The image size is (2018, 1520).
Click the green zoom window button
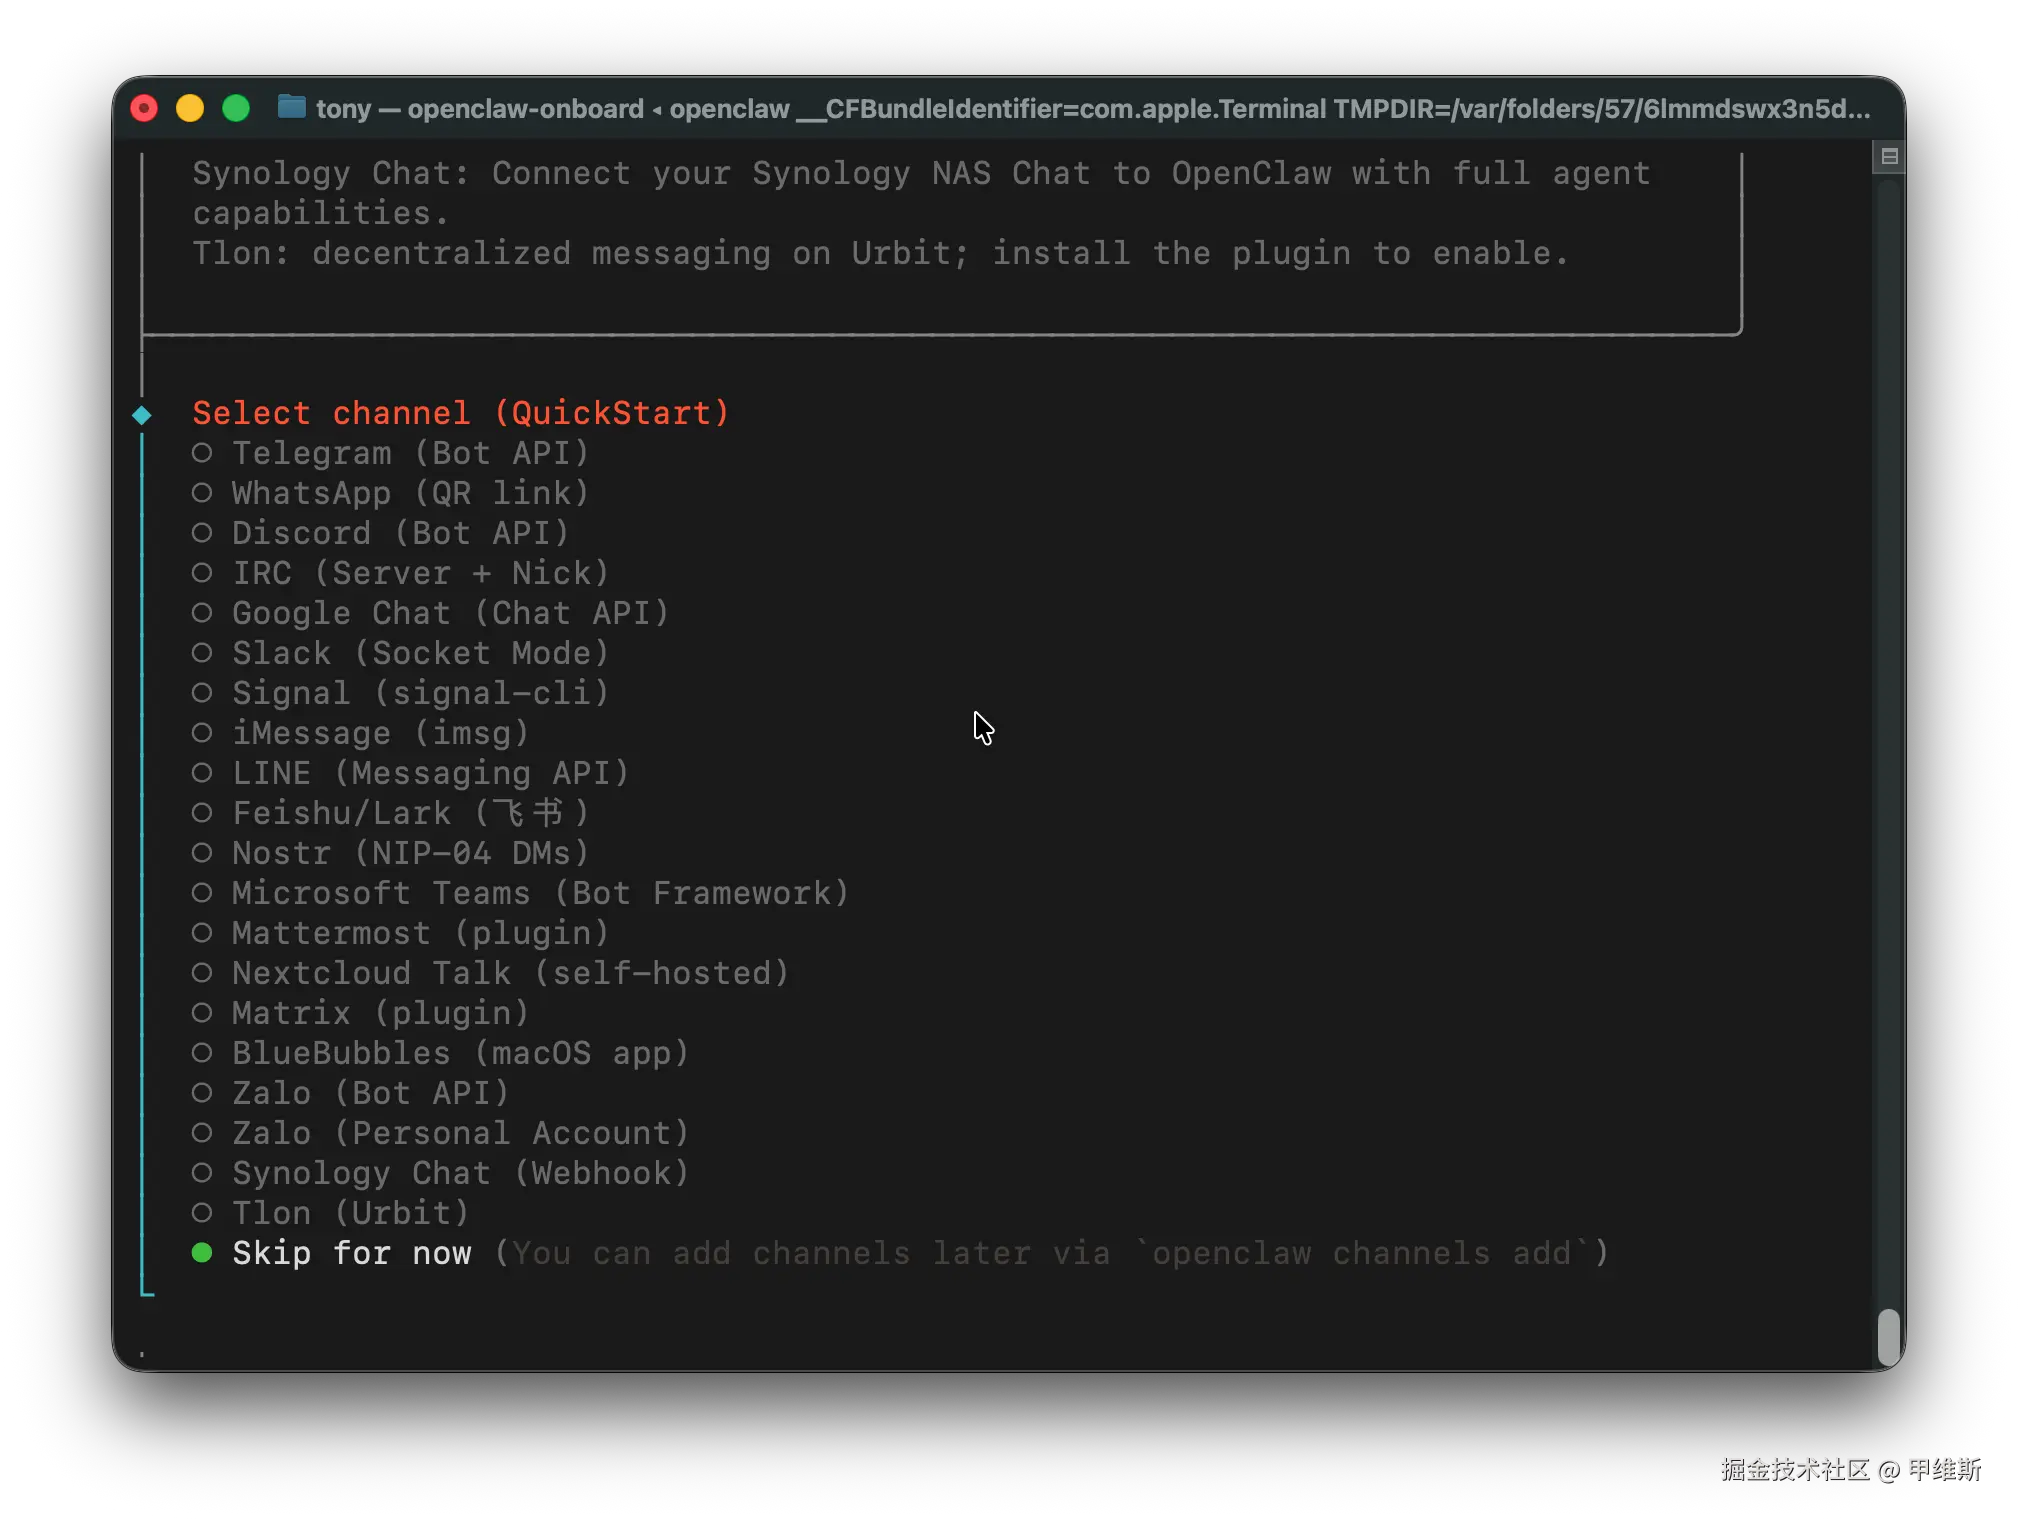(x=236, y=108)
